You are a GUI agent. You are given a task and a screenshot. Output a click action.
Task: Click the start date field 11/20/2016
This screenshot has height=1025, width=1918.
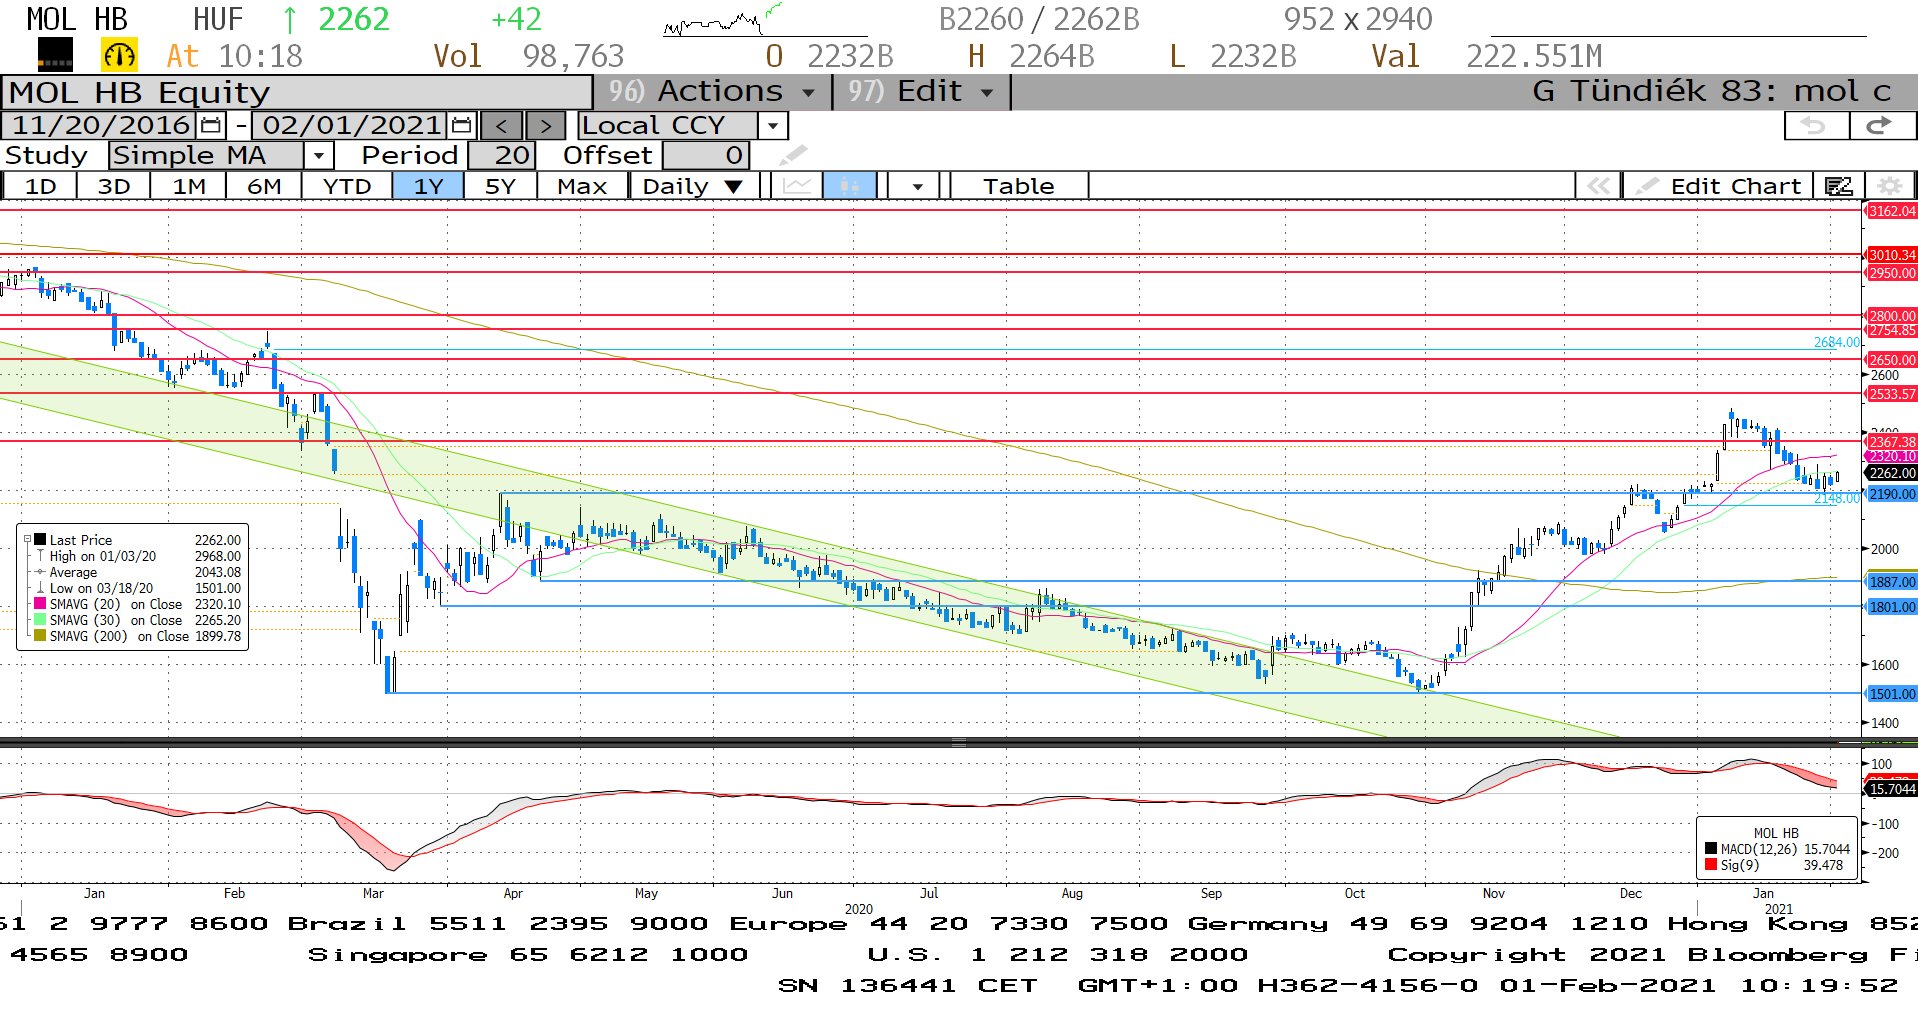tap(100, 126)
